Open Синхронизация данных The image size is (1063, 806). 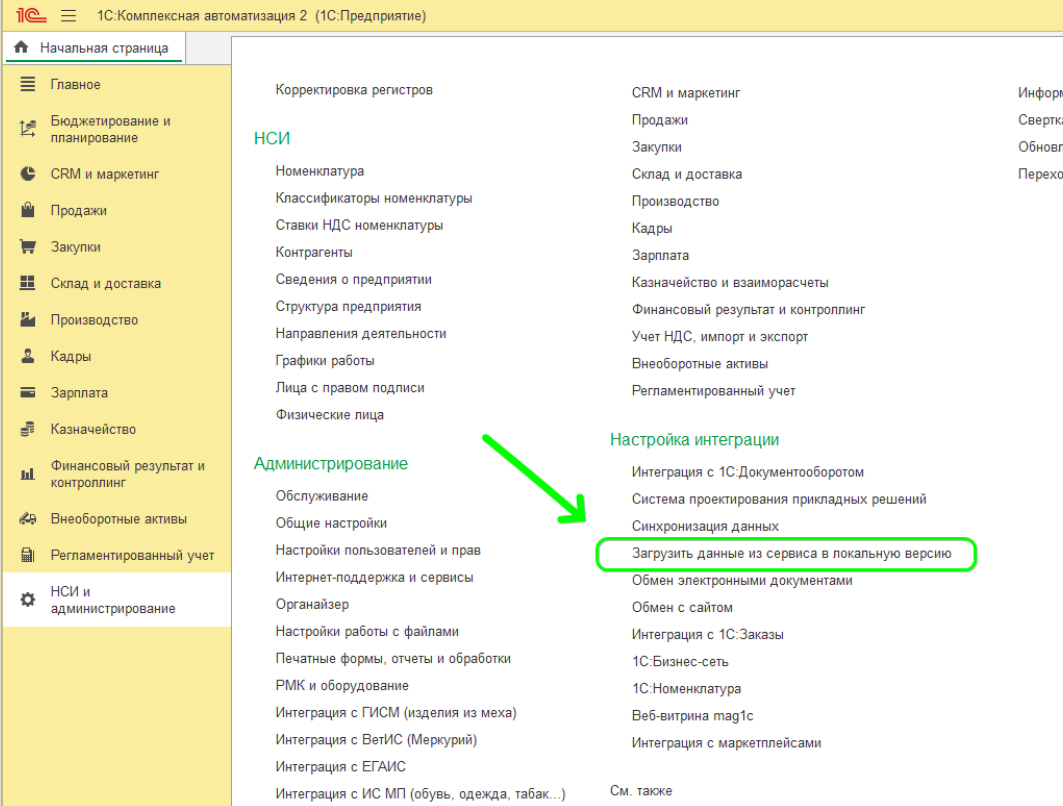(x=705, y=527)
